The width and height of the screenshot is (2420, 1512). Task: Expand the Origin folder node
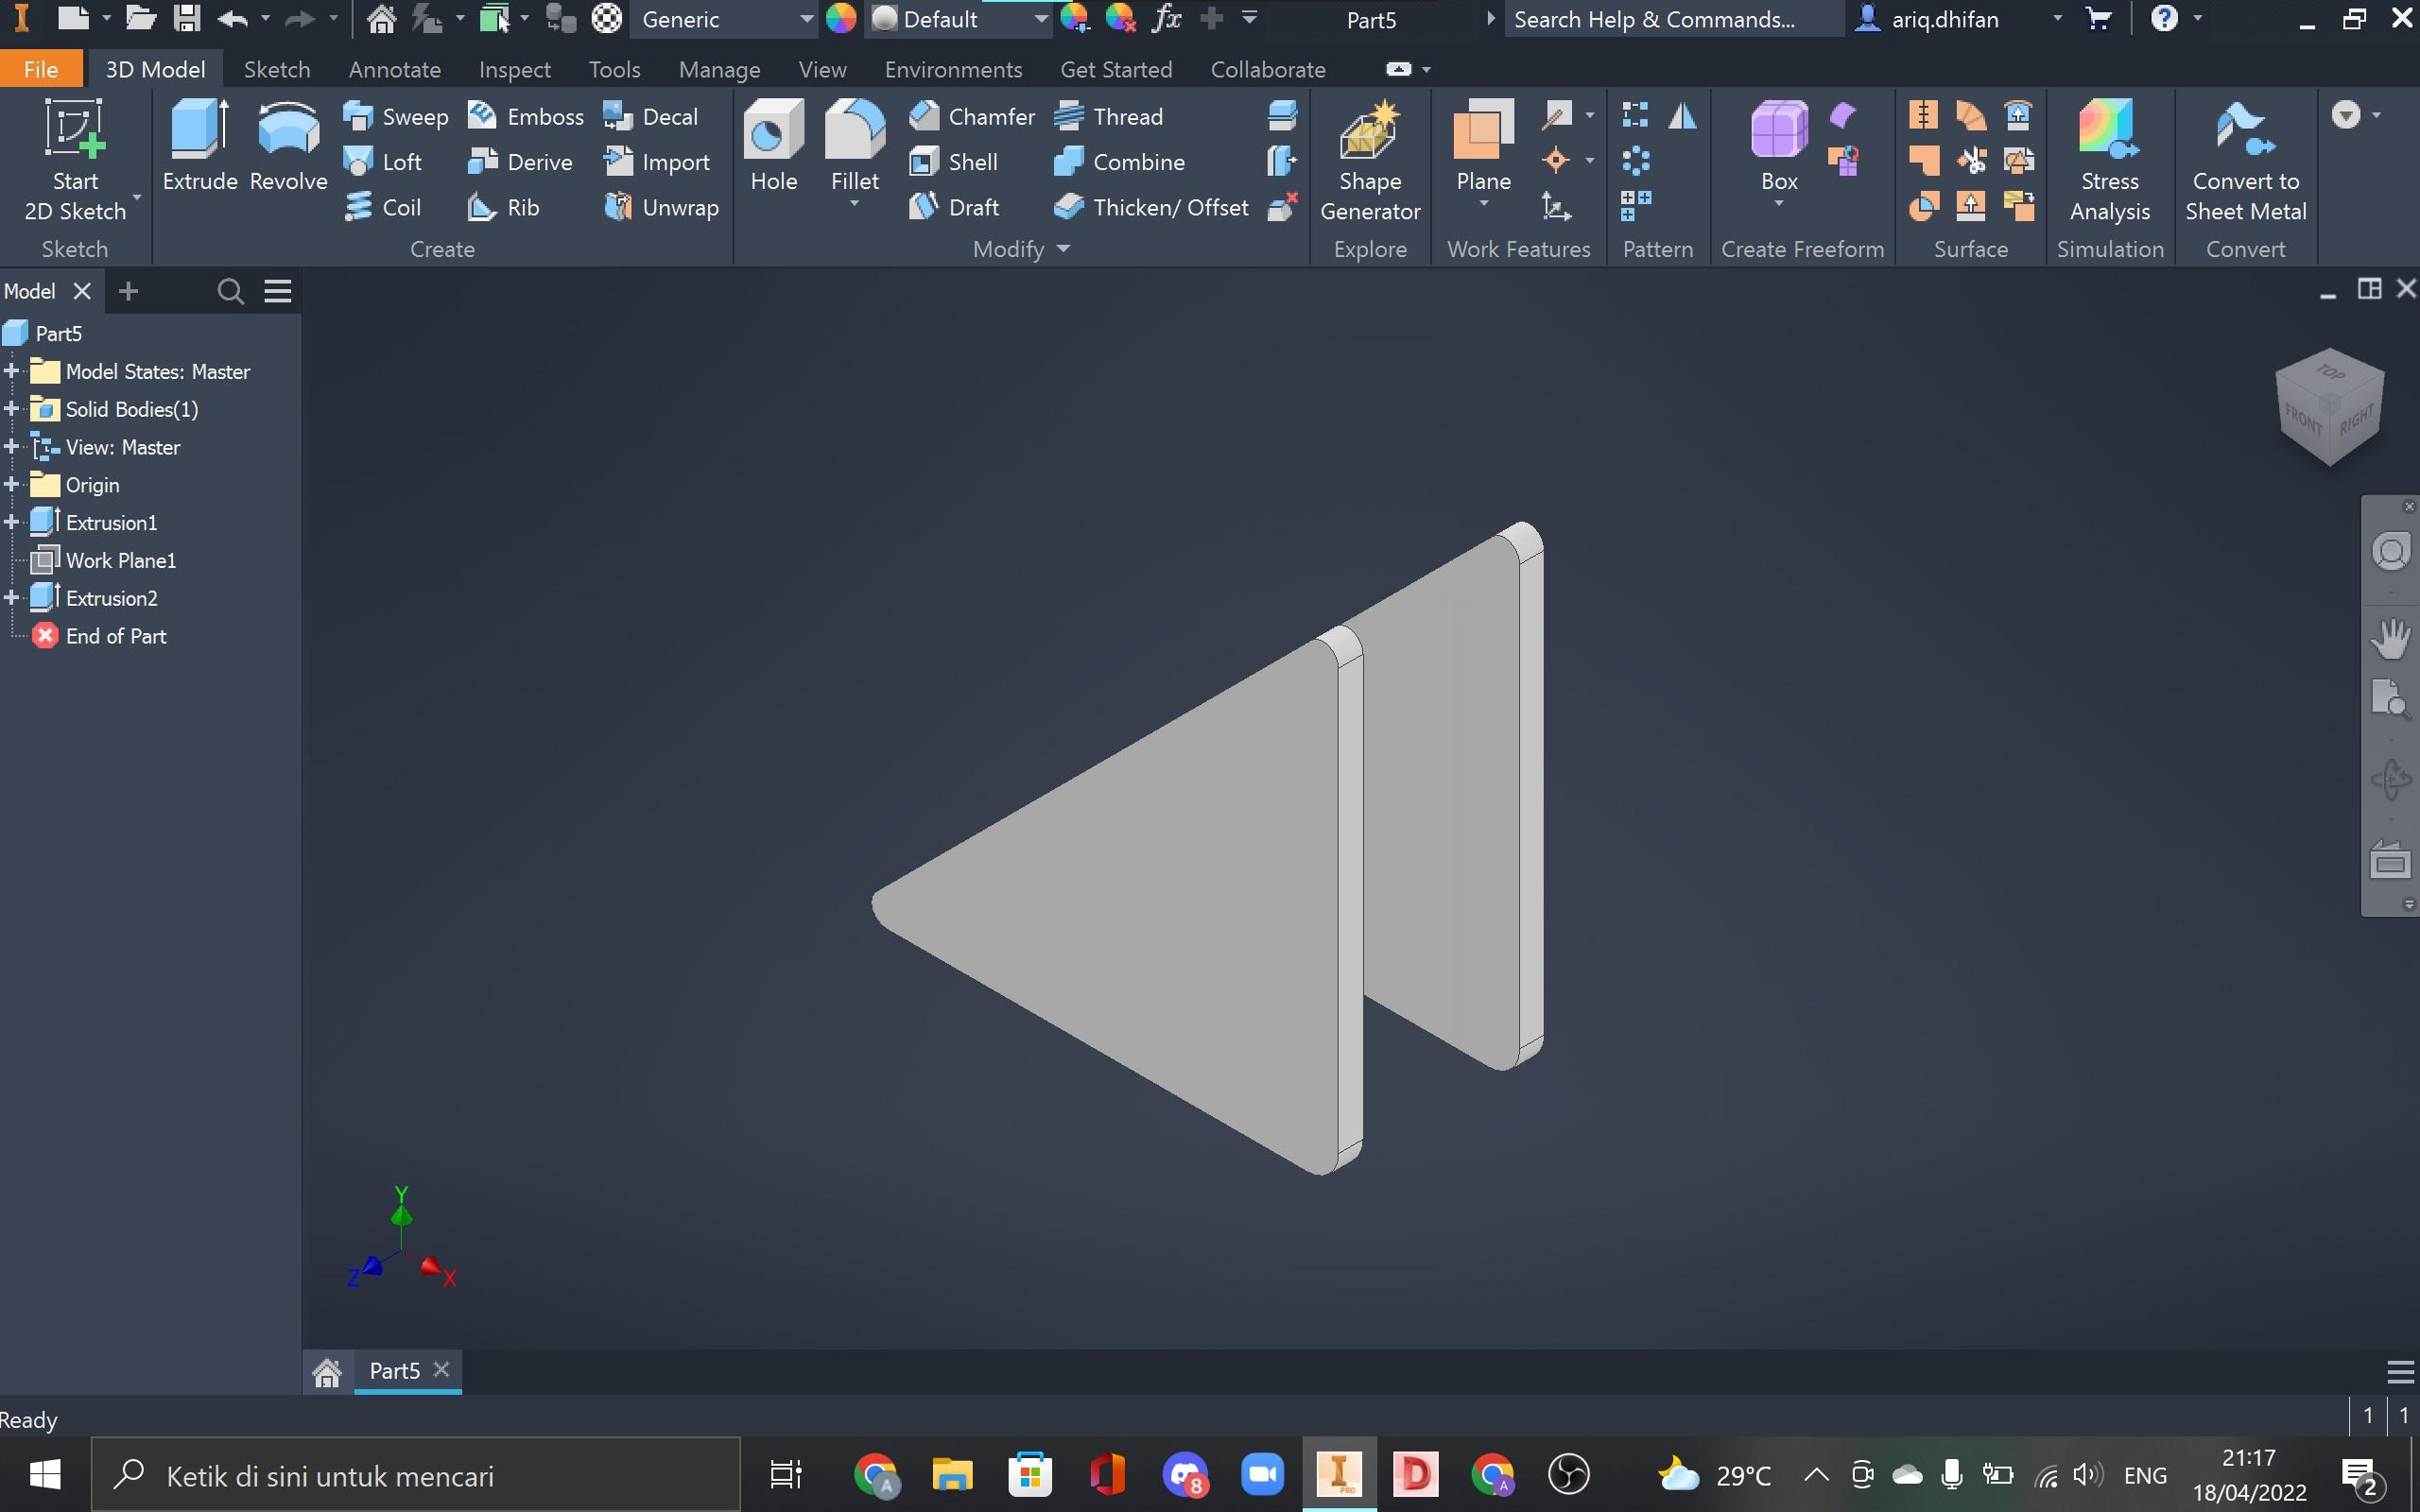coord(12,485)
